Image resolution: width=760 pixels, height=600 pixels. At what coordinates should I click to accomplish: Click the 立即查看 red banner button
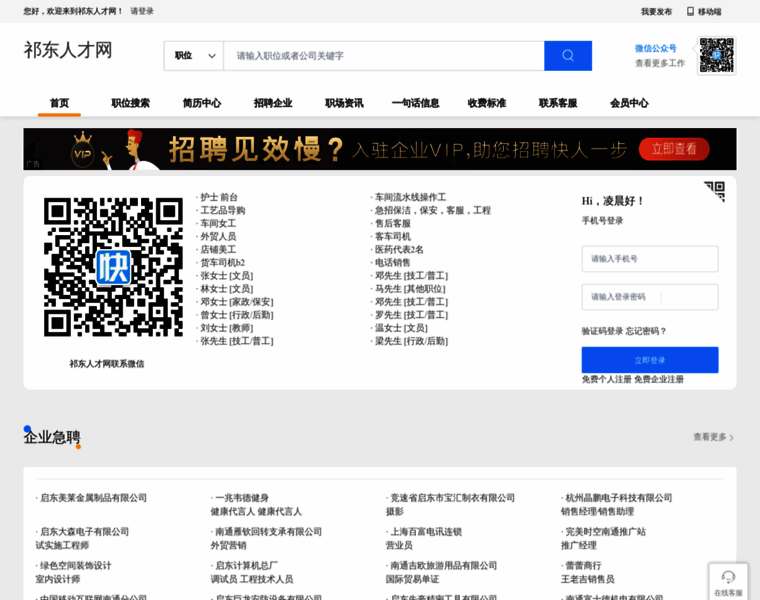[x=674, y=149]
